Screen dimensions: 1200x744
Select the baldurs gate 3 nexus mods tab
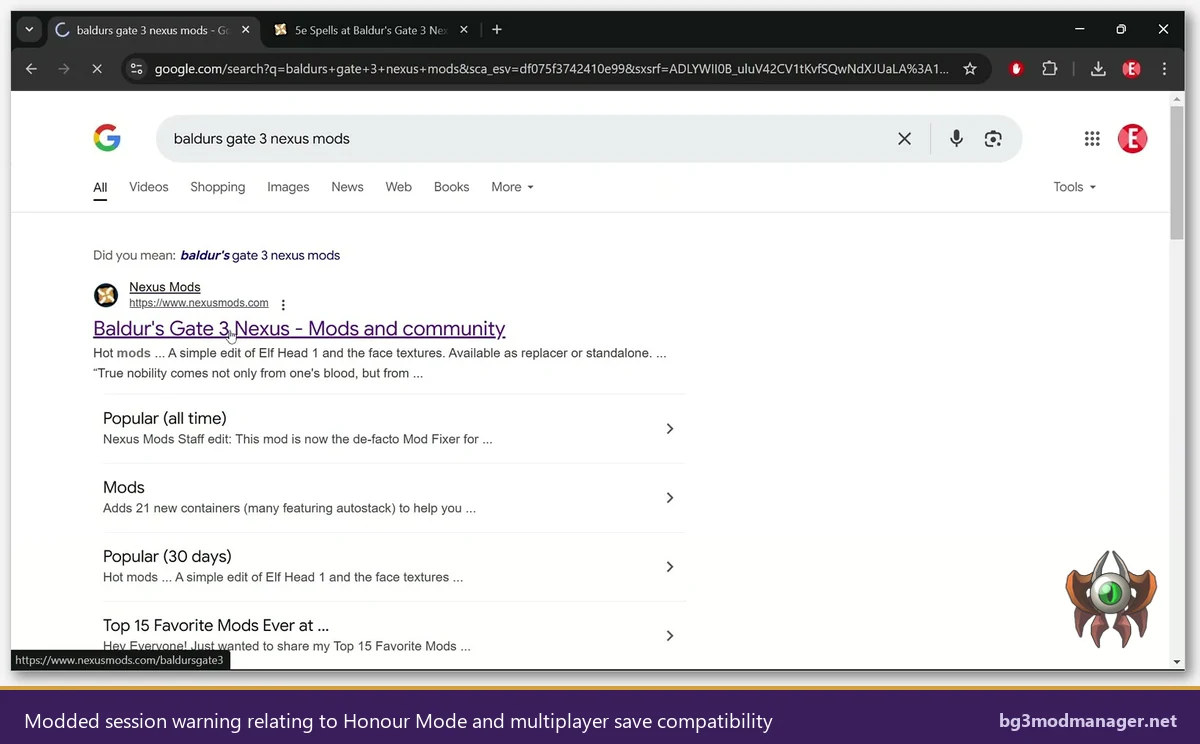point(151,30)
